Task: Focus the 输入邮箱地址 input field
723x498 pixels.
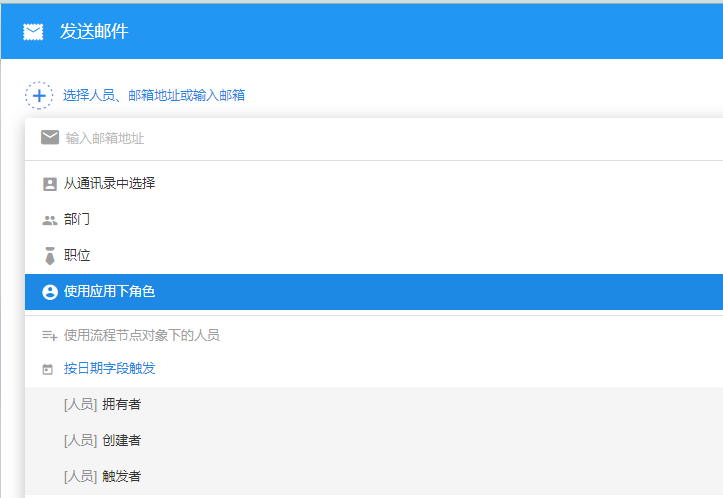Action: [373, 138]
